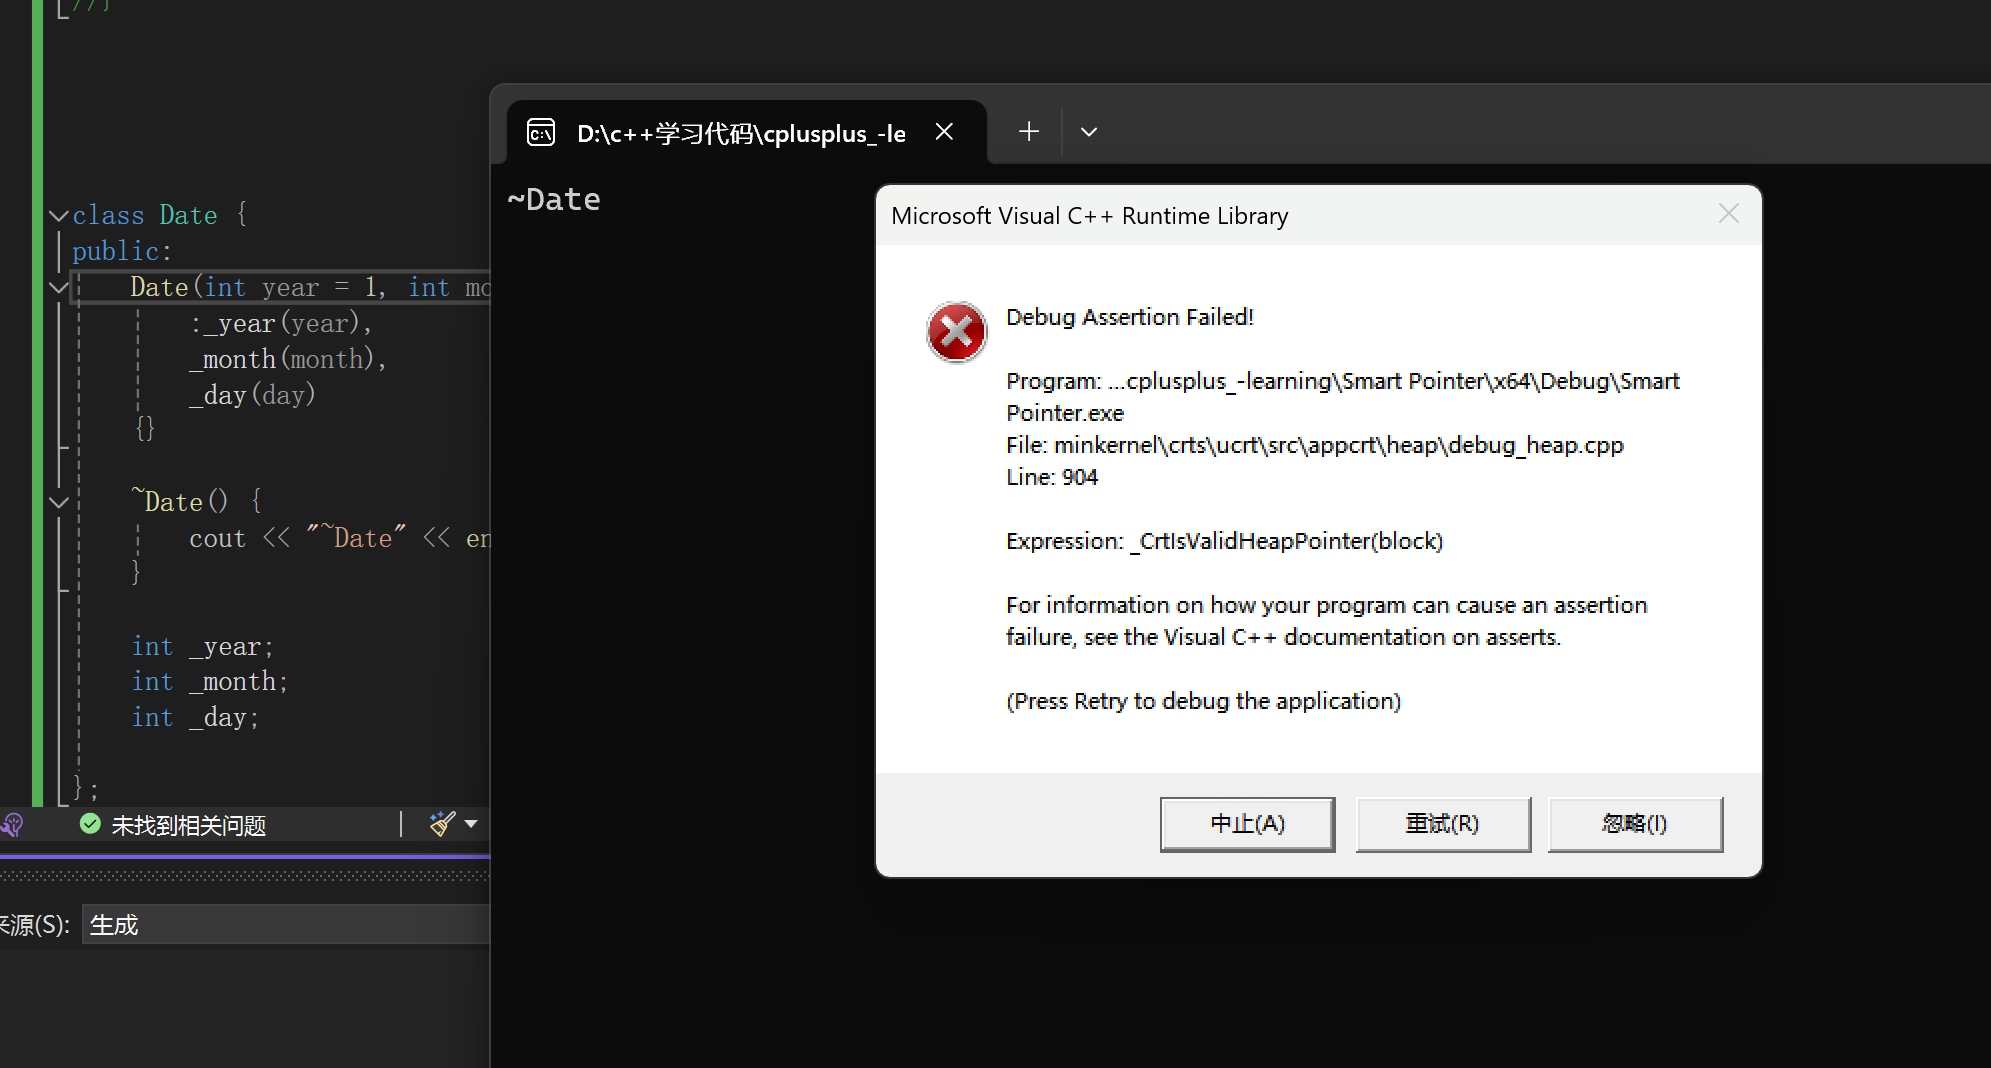
Task: Close the Runtime Library assertion dialog
Action: coord(1729,214)
